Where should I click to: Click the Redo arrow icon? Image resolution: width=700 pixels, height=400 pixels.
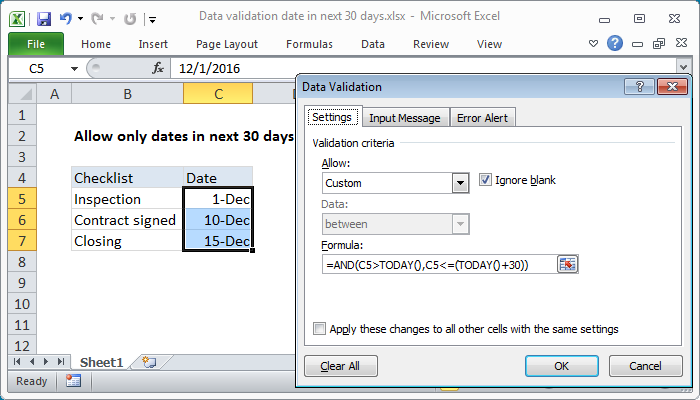tap(97, 19)
